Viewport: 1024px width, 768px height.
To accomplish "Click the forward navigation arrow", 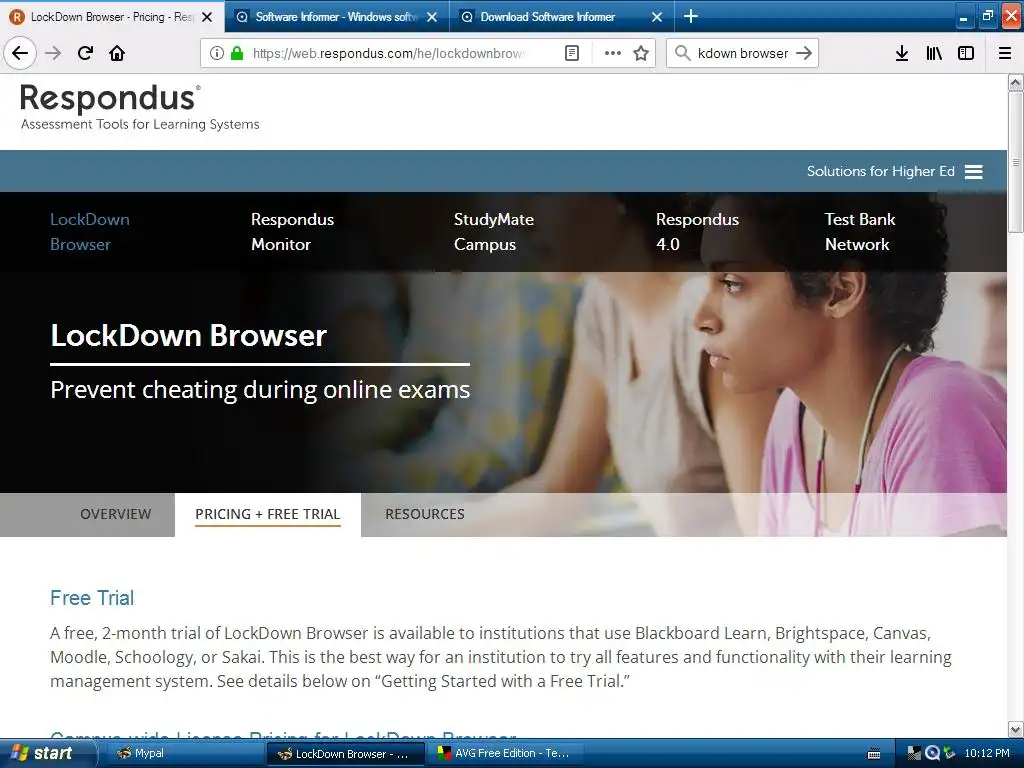I will tap(53, 53).
